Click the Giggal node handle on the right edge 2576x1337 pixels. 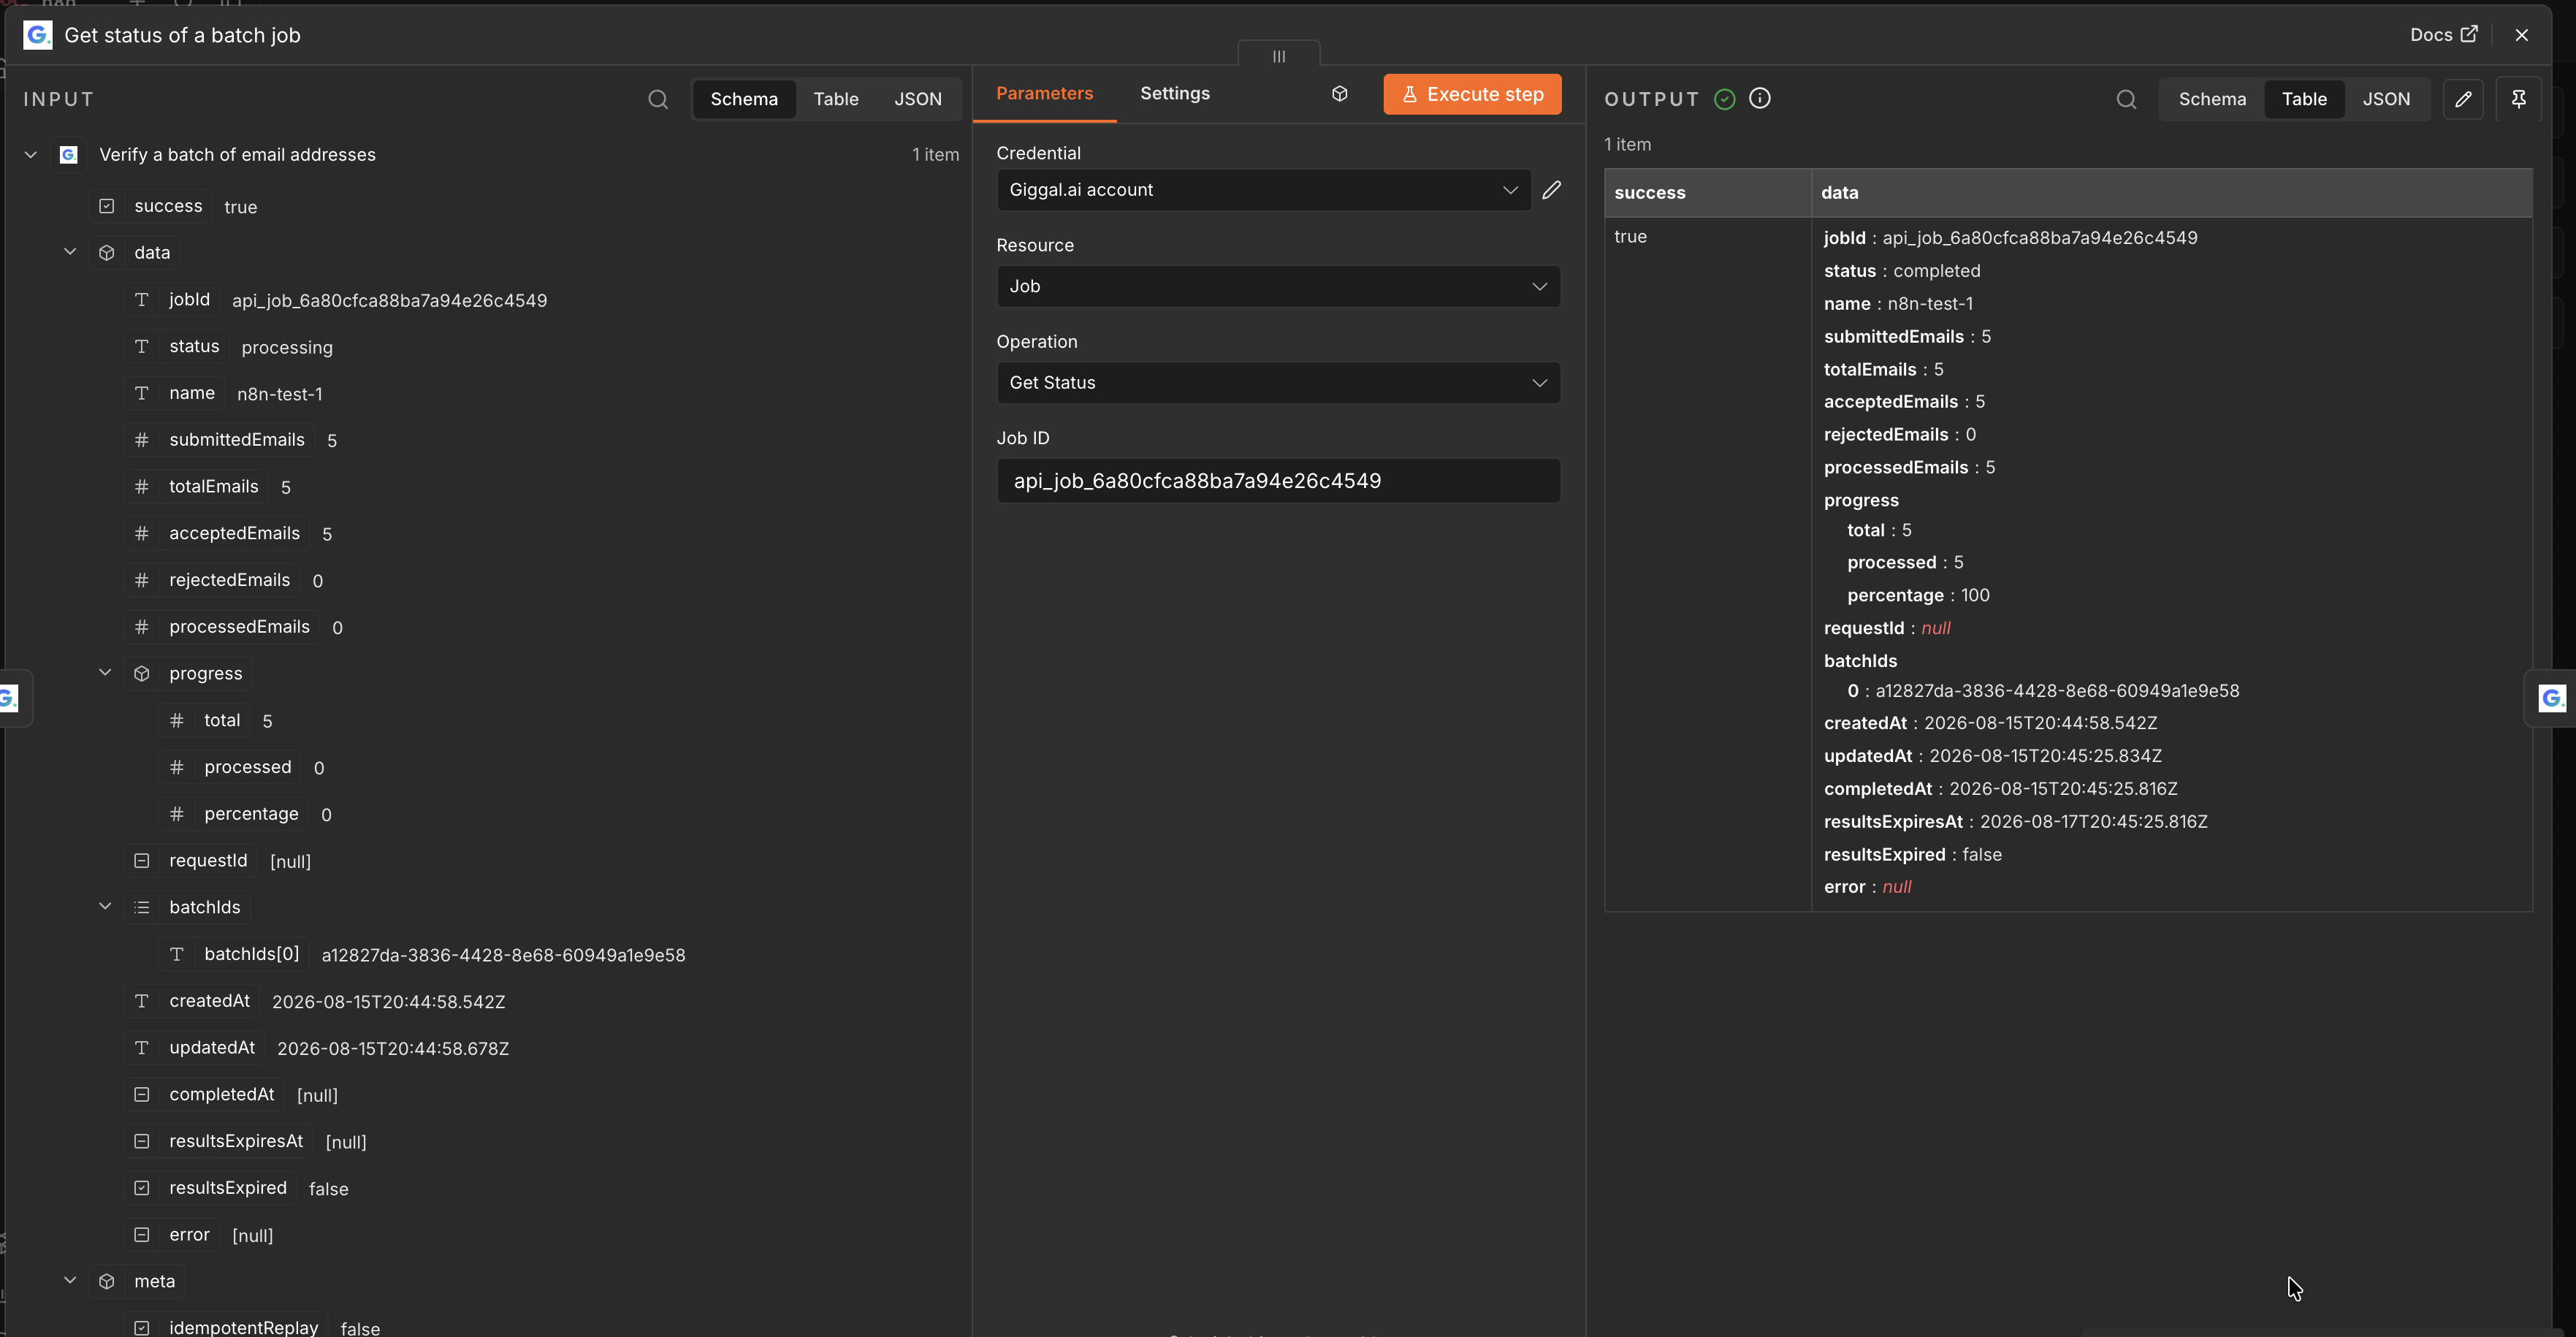click(2552, 698)
